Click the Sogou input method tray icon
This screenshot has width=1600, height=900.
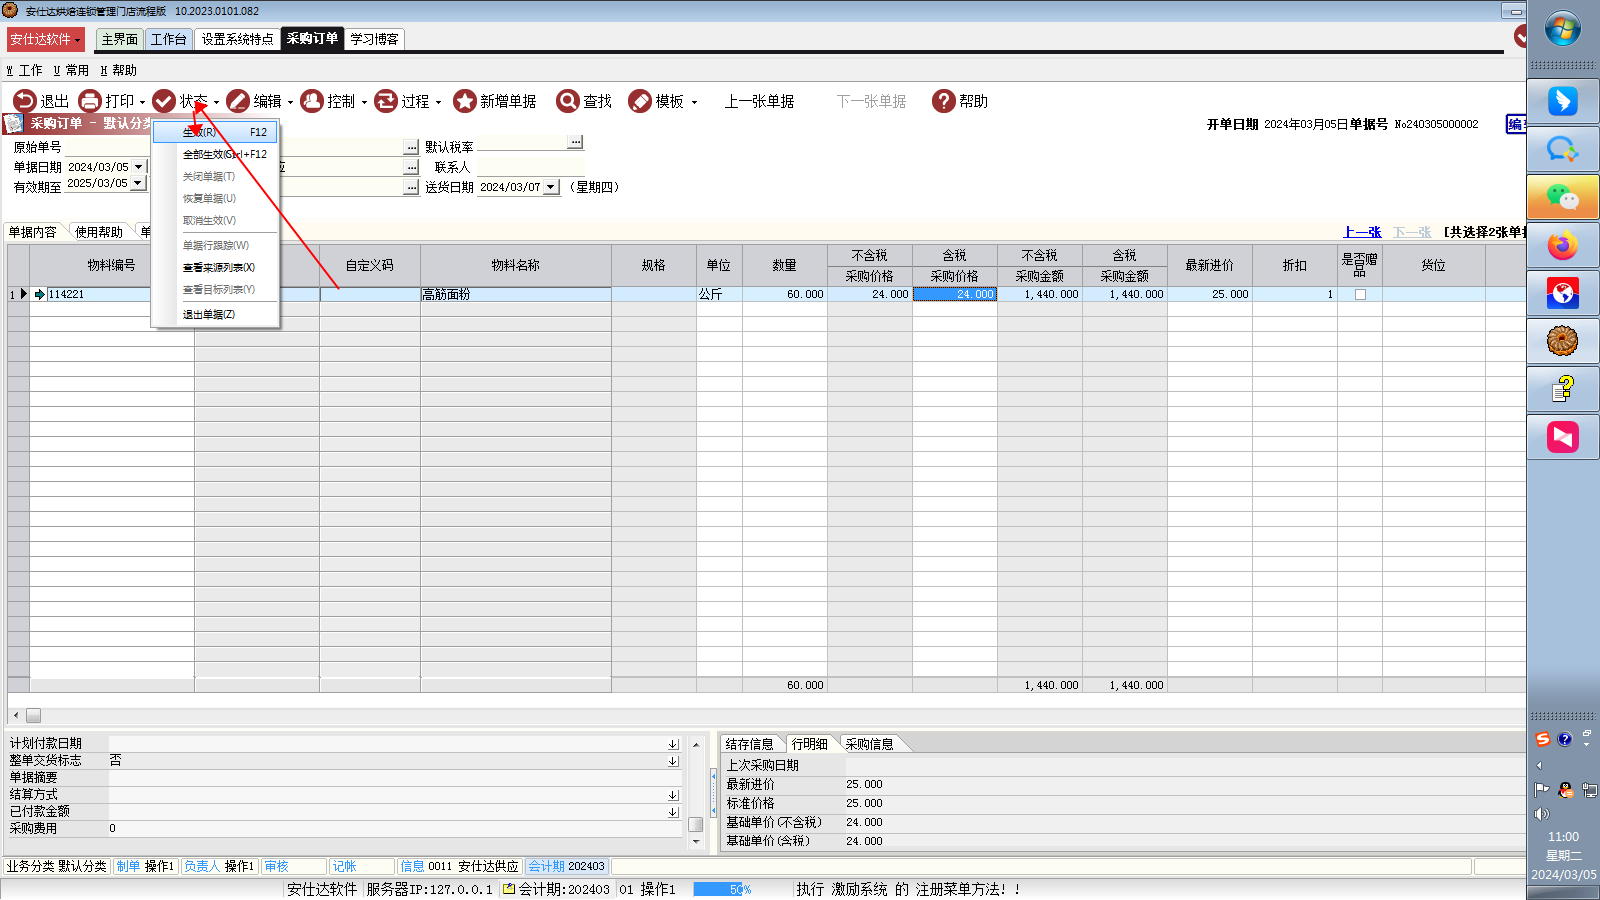click(1543, 739)
